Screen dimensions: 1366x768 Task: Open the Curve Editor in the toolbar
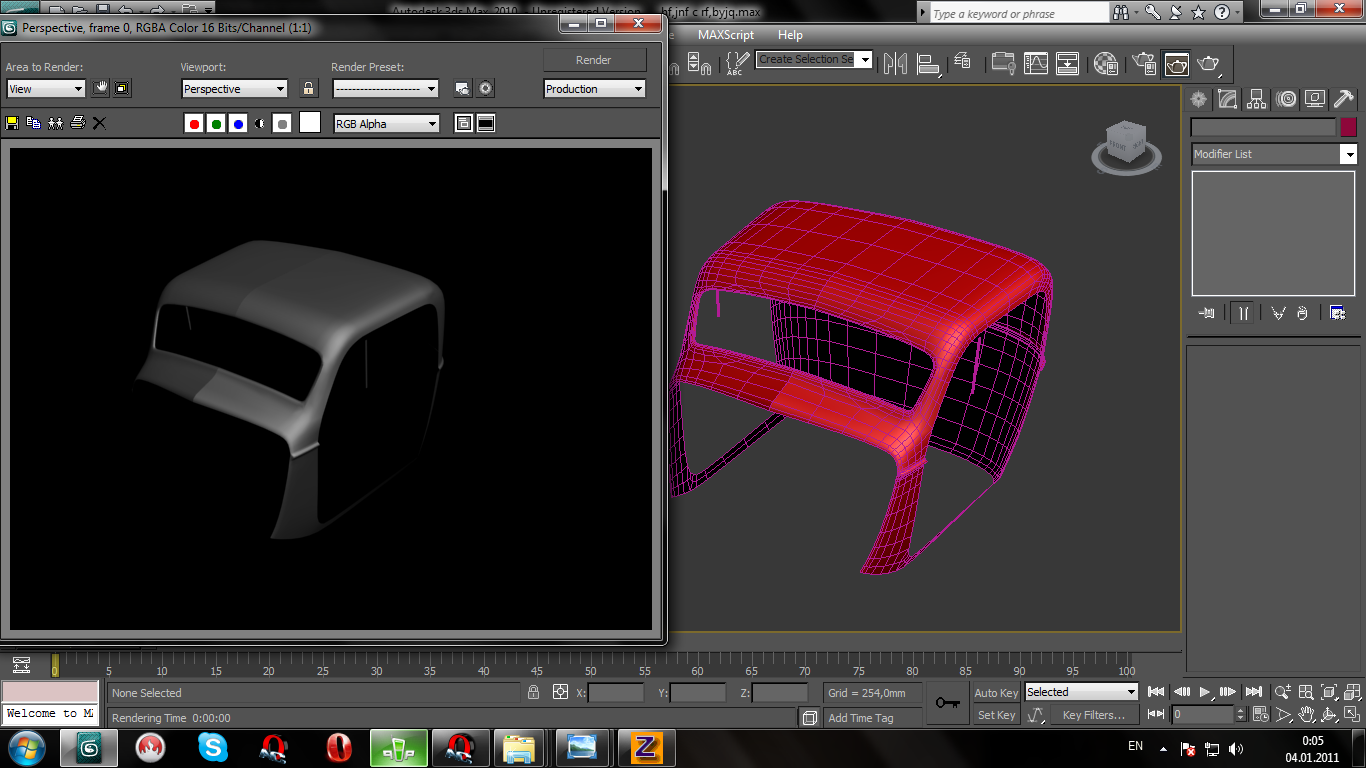click(1035, 64)
